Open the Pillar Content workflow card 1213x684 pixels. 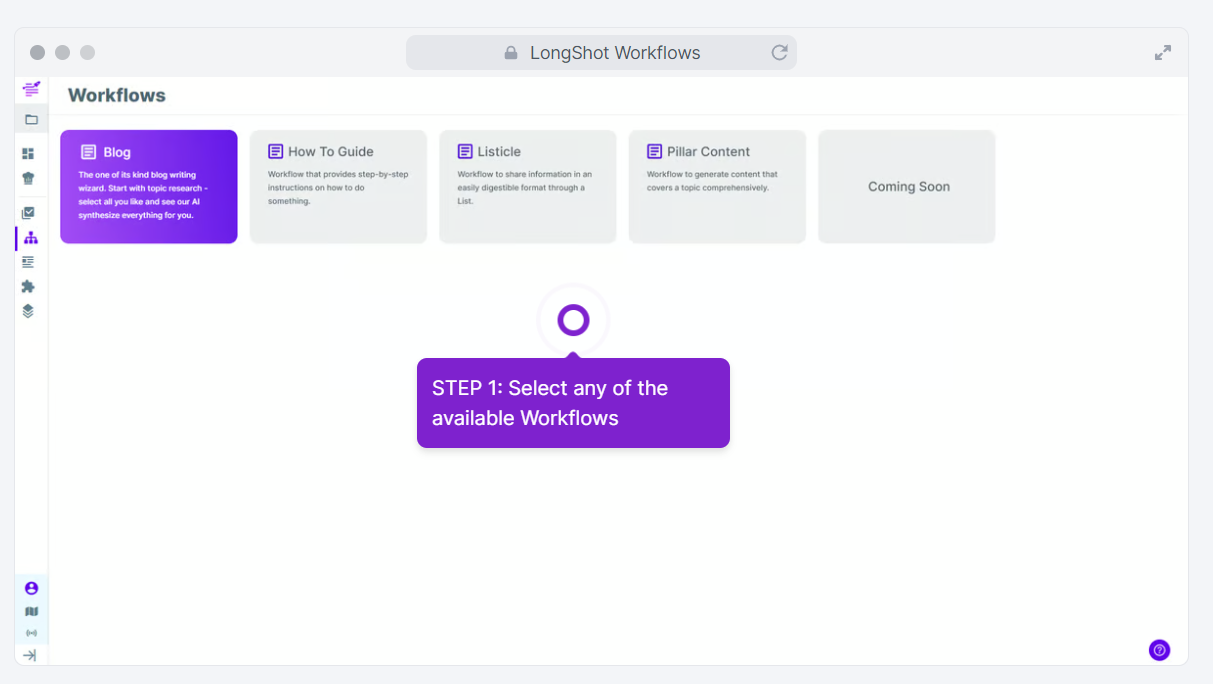[717, 186]
